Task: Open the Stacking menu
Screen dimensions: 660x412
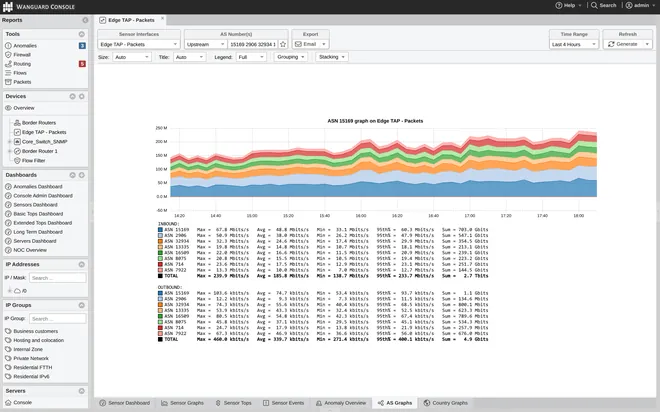Action: pyautogui.click(x=332, y=57)
